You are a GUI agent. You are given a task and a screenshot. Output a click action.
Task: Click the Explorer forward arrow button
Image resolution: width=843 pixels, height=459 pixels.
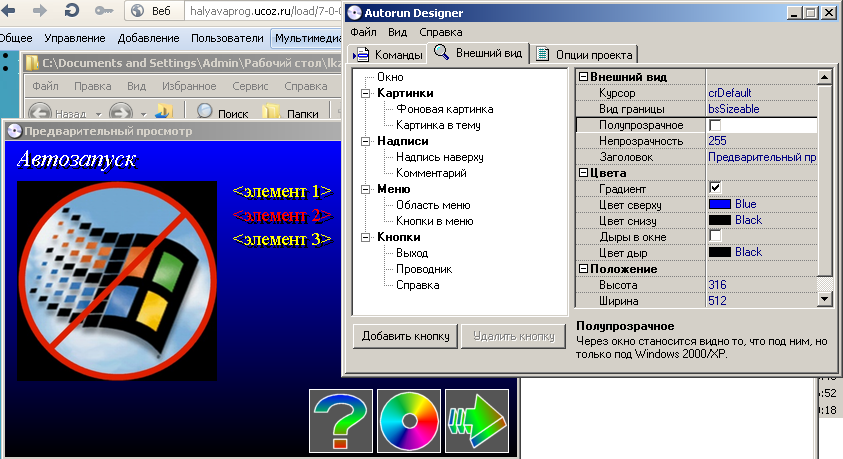point(121,113)
